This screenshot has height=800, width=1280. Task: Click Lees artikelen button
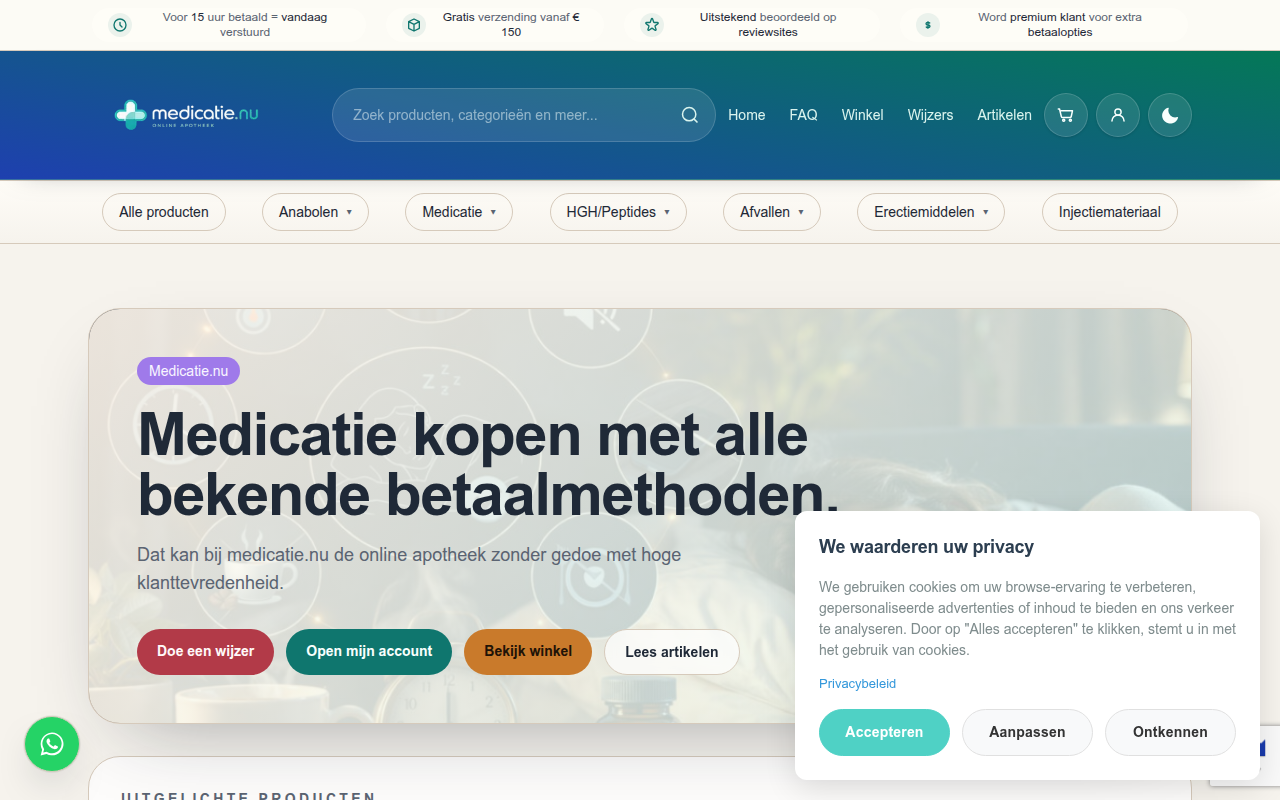click(x=672, y=652)
